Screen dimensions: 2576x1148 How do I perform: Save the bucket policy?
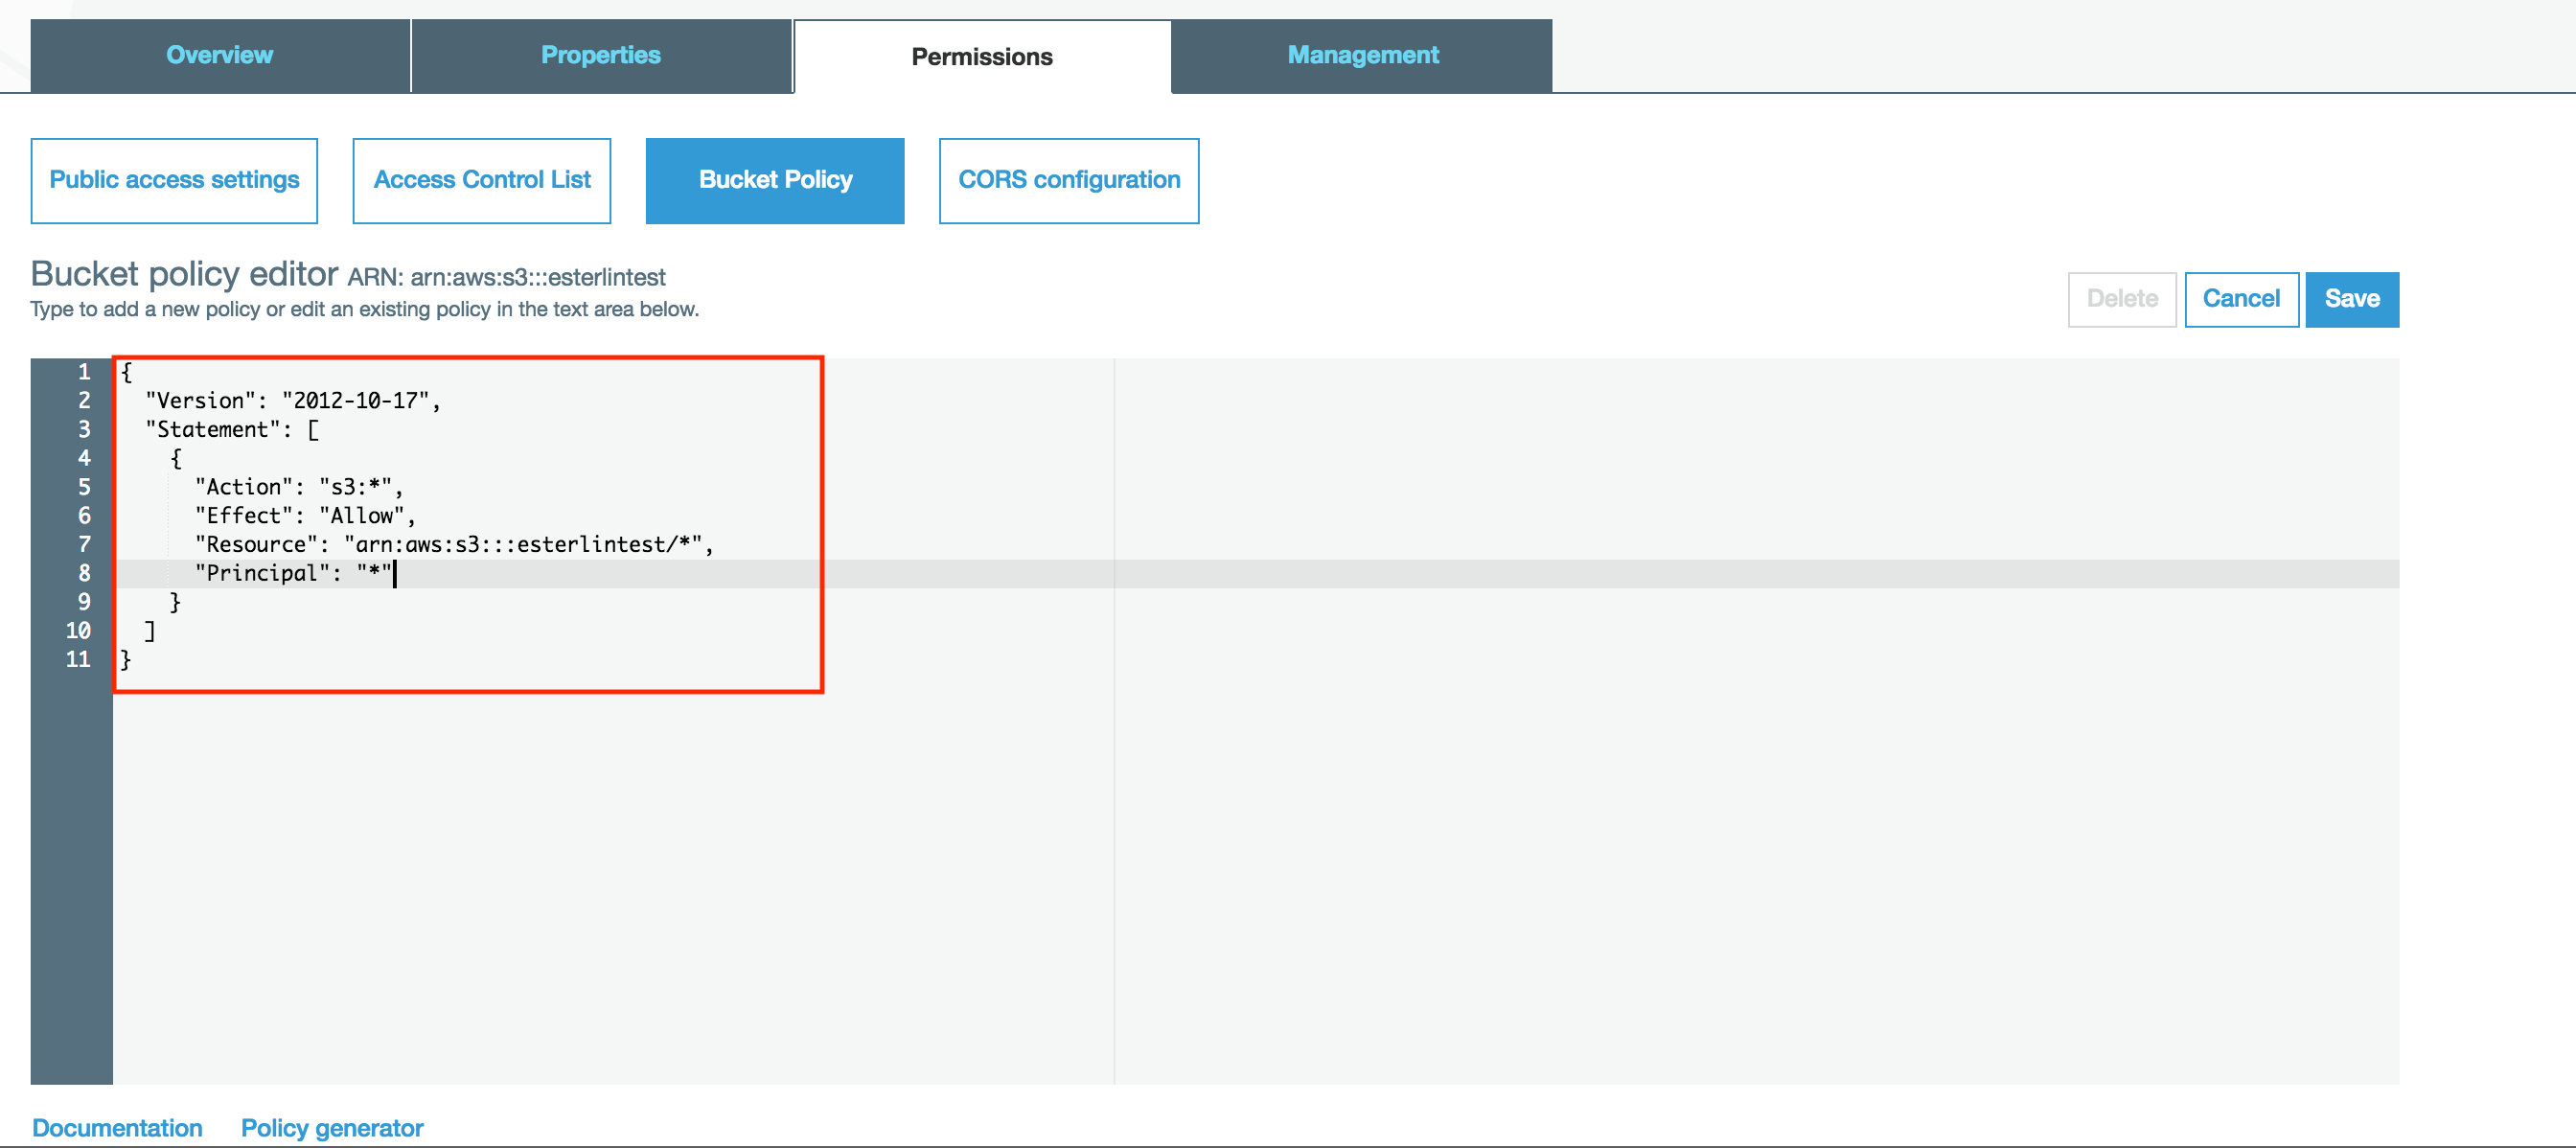2351,299
